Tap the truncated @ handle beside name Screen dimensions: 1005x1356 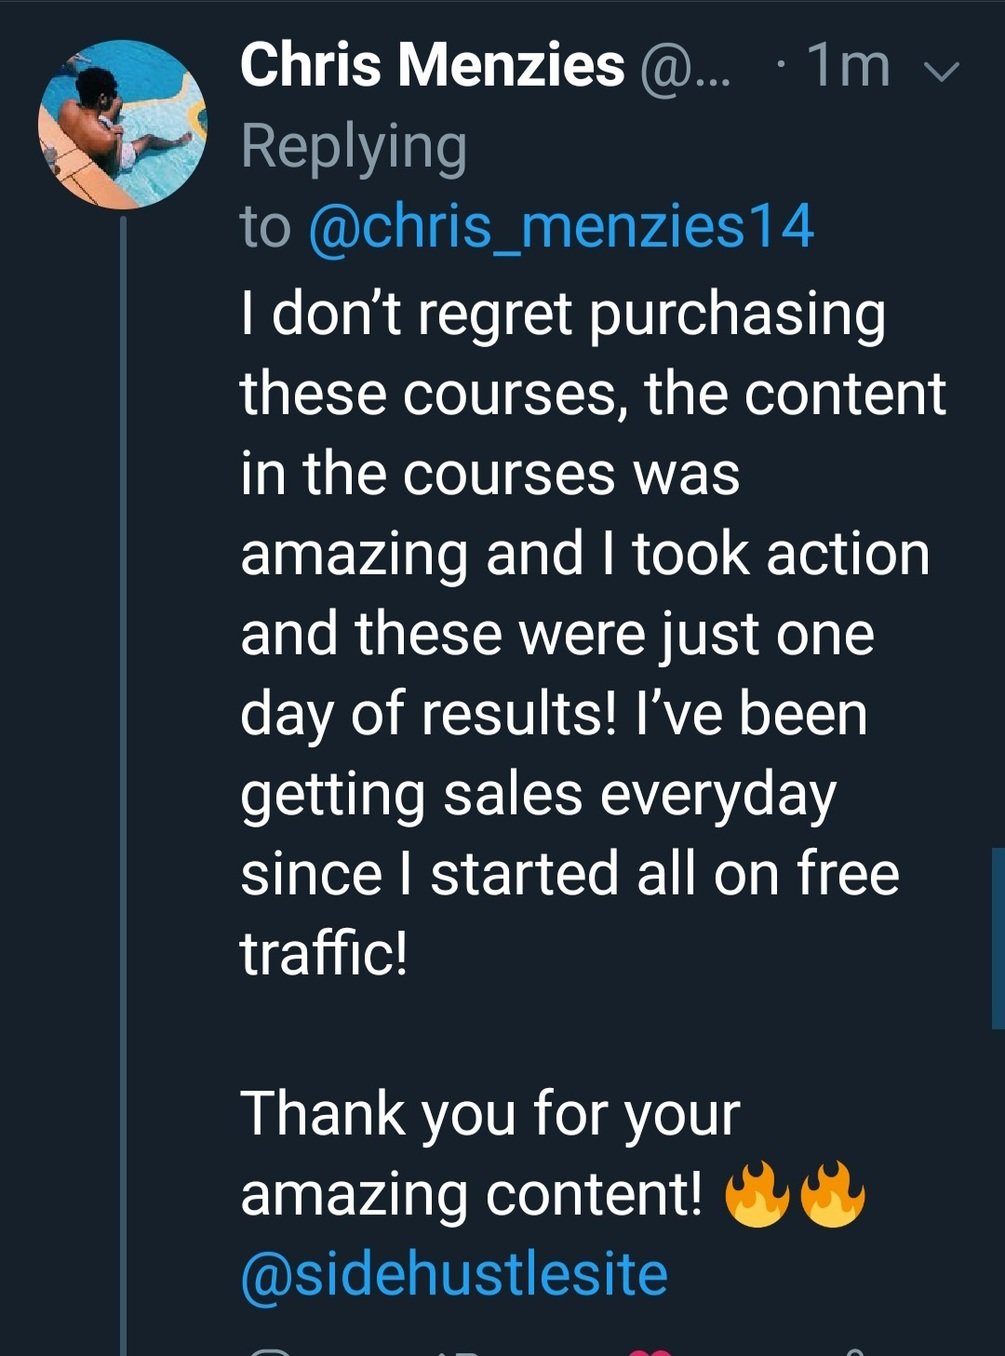tap(685, 70)
